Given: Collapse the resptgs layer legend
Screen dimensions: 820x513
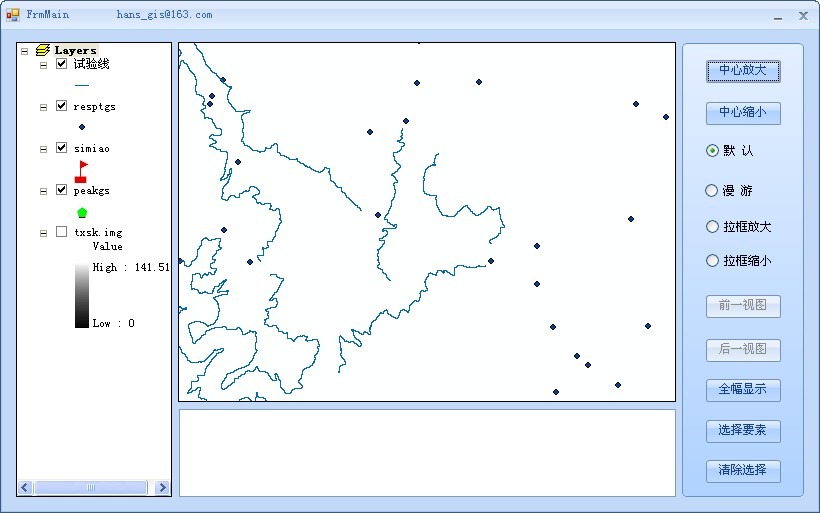Looking at the screenshot, I should 43,107.
